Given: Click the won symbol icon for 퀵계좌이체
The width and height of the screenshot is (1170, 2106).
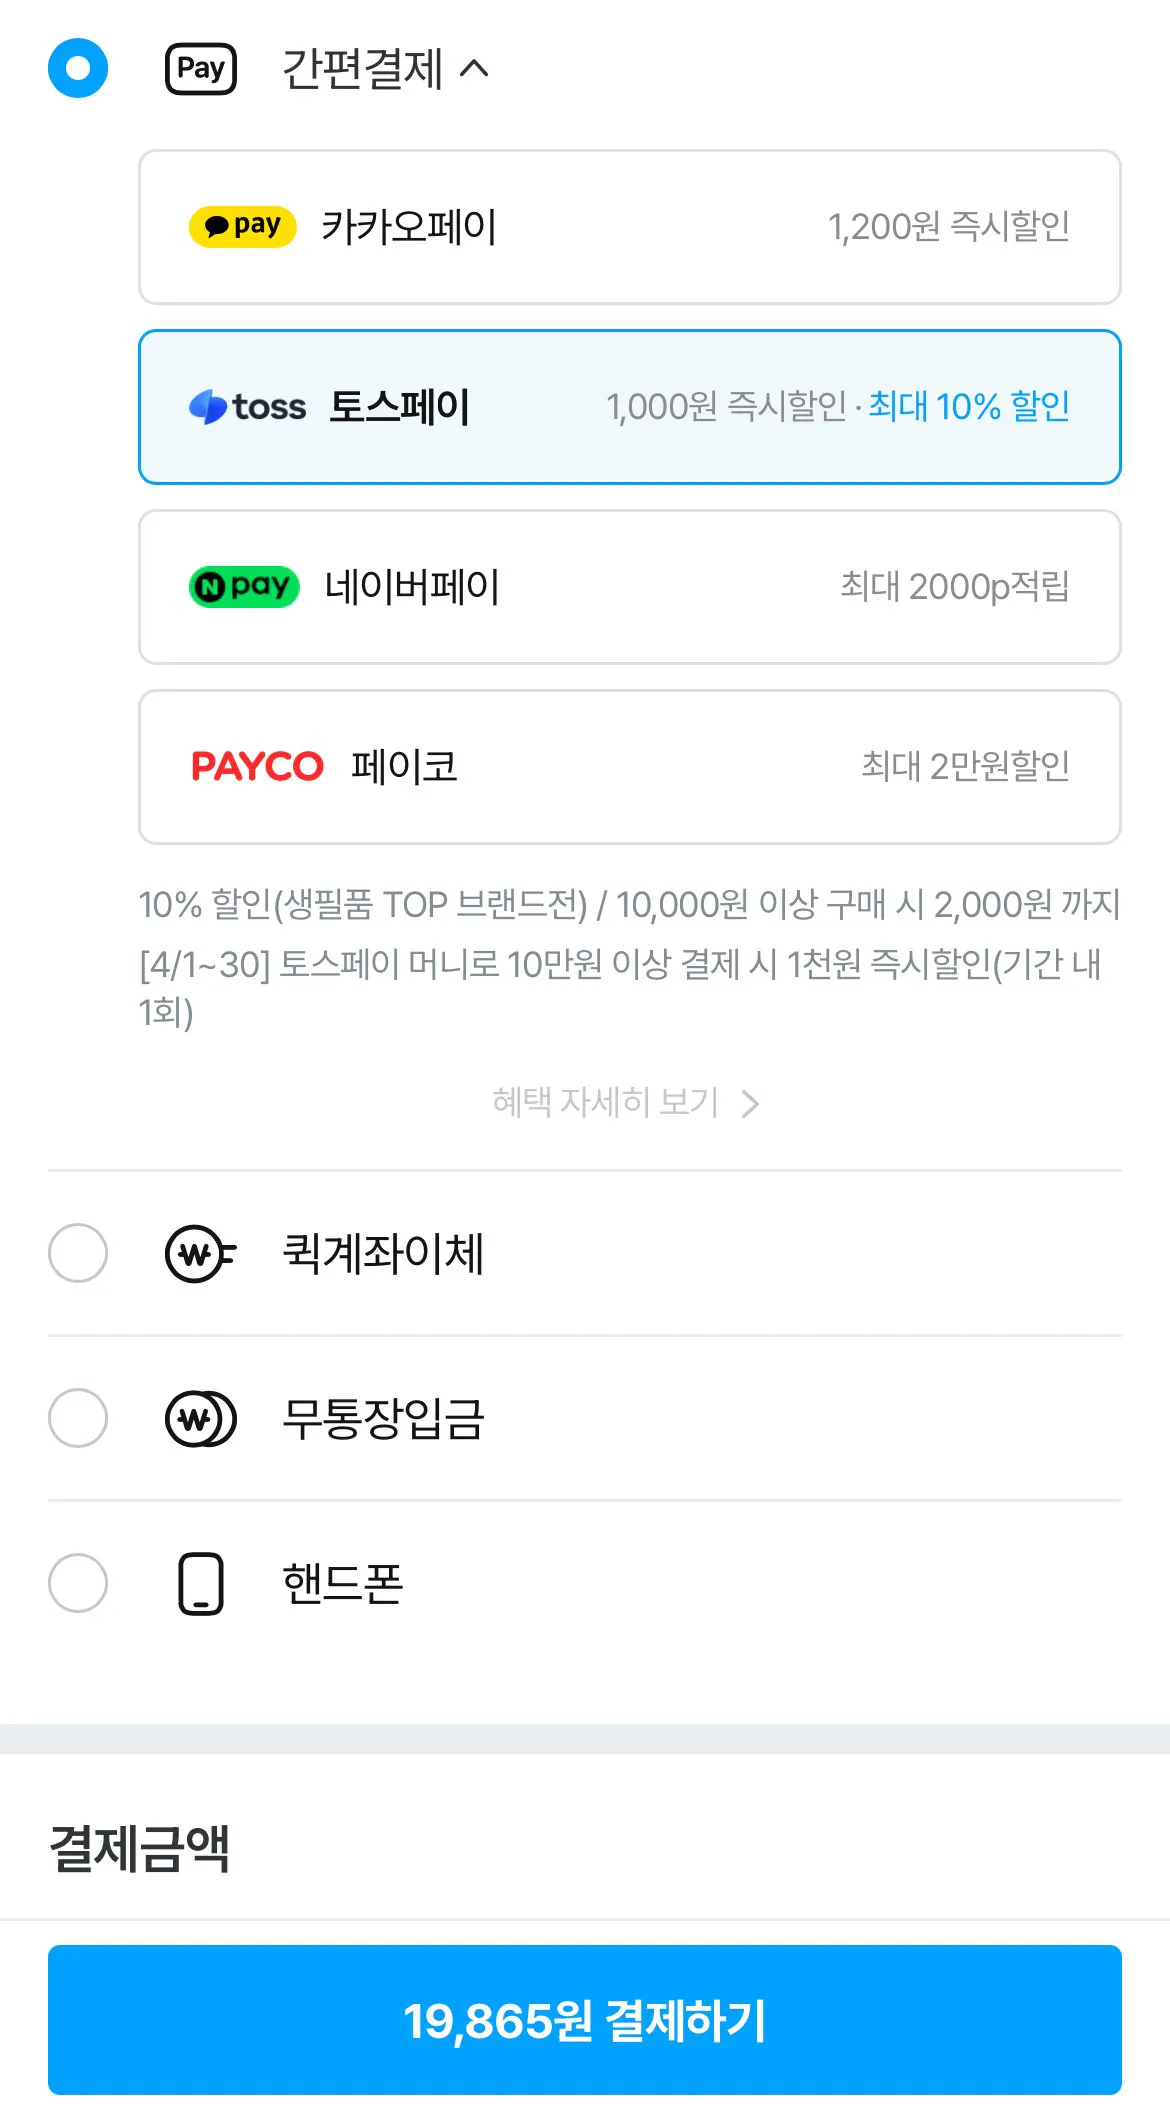Looking at the screenshot, I should point(199,1253).
